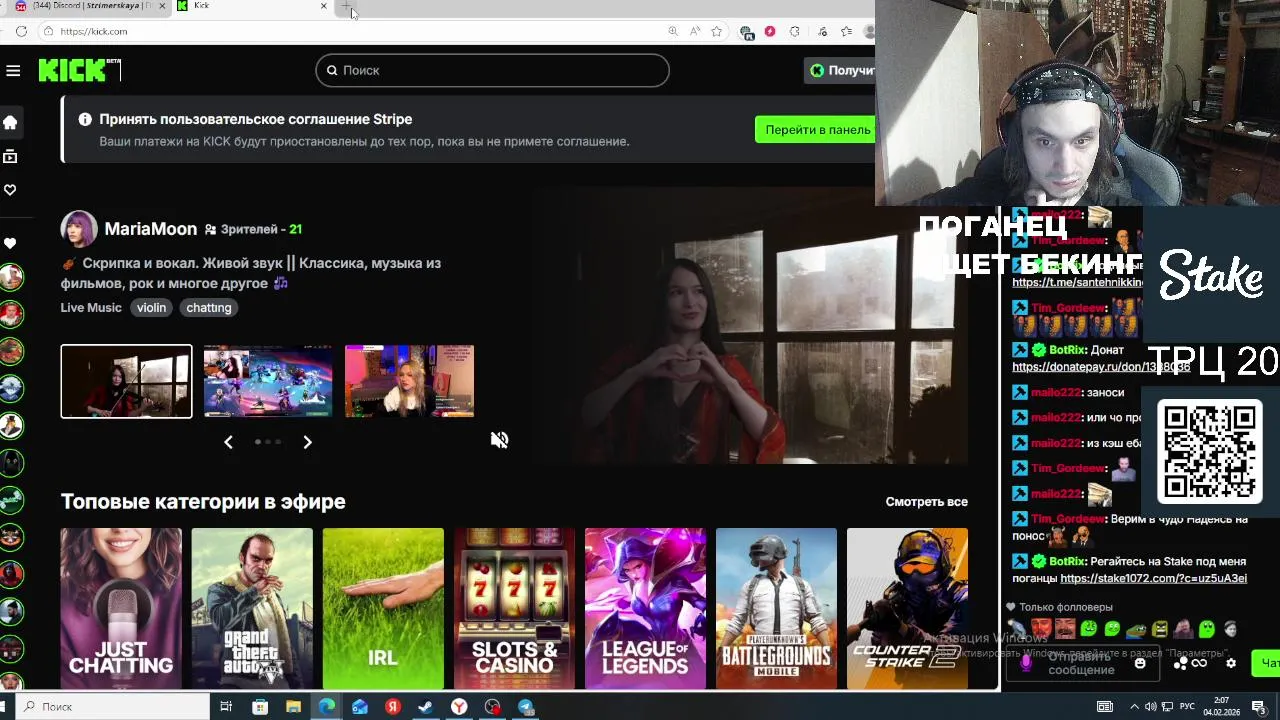
Task: Open the red lightning extension icon
Action: tap(769, 31)
